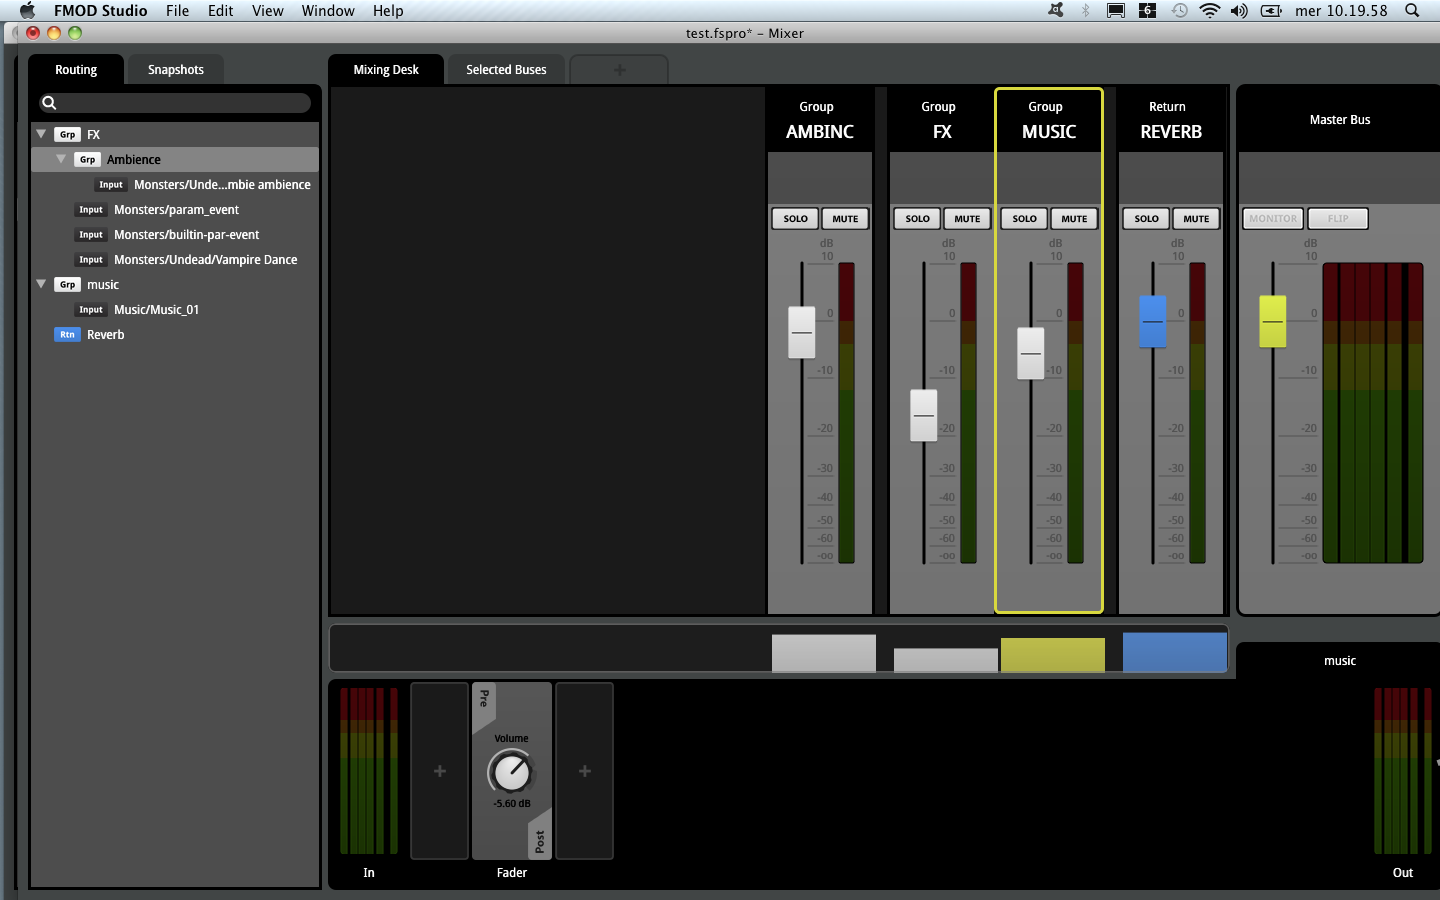Viewport: 1440px width, 900px height.
Task: Click the Rtn badge beside Reverb
Action: 67,334
